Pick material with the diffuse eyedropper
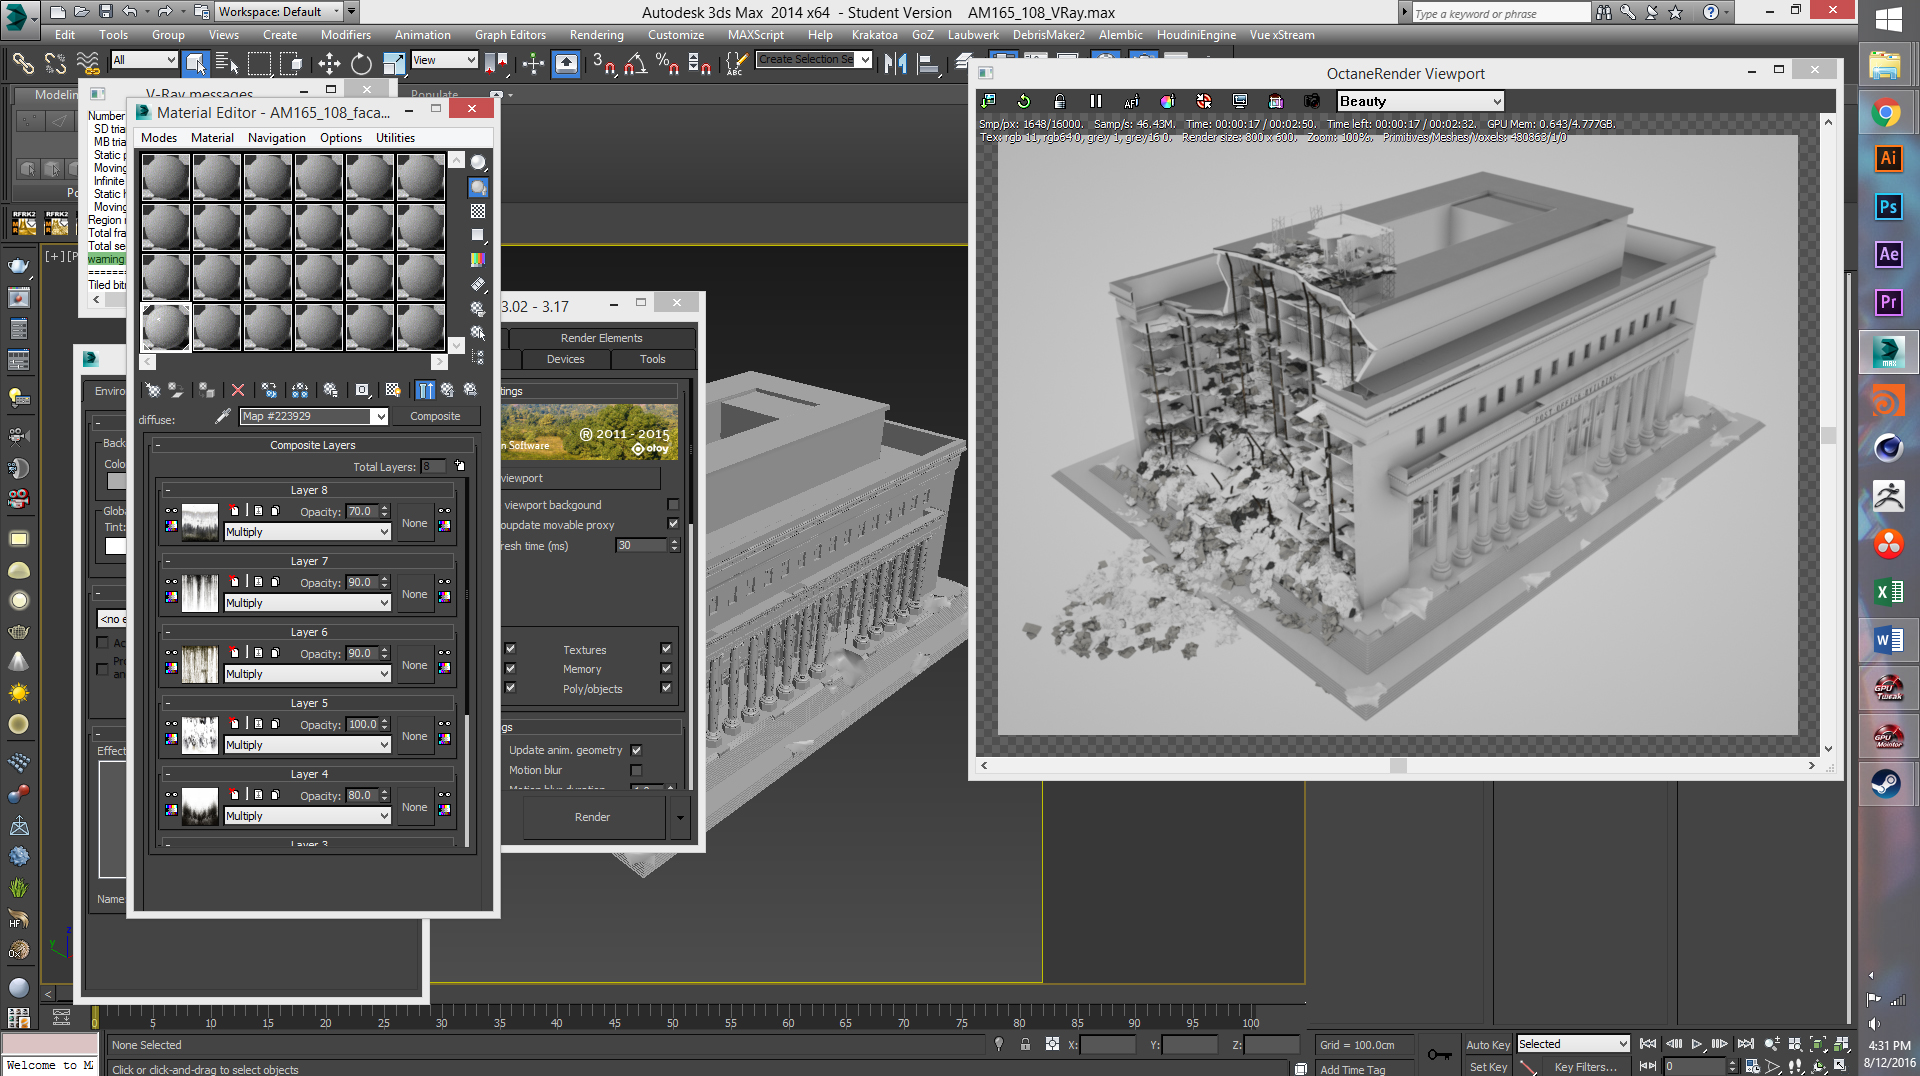This screenshot has height=1076, width=1920. 223,416
